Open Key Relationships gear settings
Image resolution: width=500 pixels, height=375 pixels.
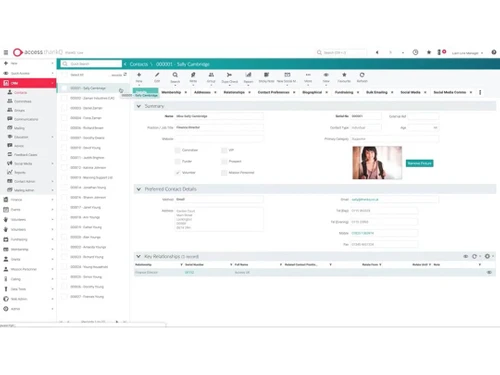pos(487,256)
